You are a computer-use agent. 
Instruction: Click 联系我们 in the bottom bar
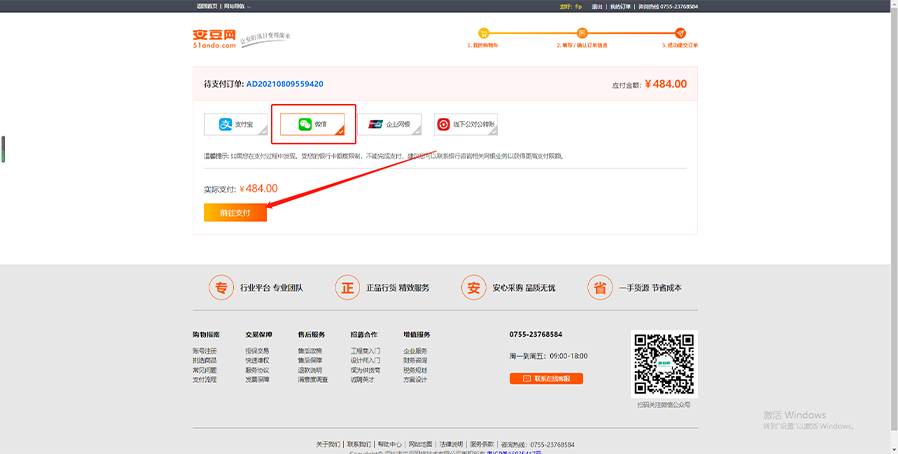point(359,444)
